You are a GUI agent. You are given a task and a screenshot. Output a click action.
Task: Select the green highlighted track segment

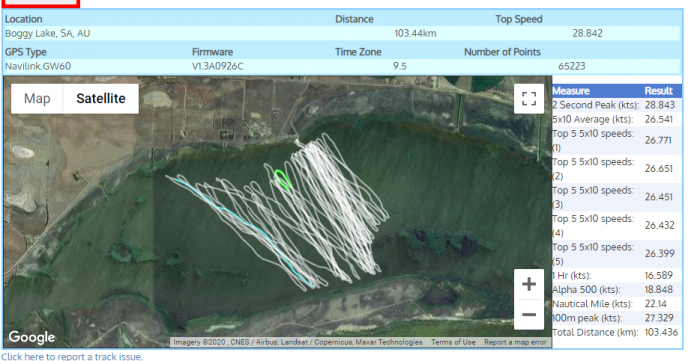point(283,180)
